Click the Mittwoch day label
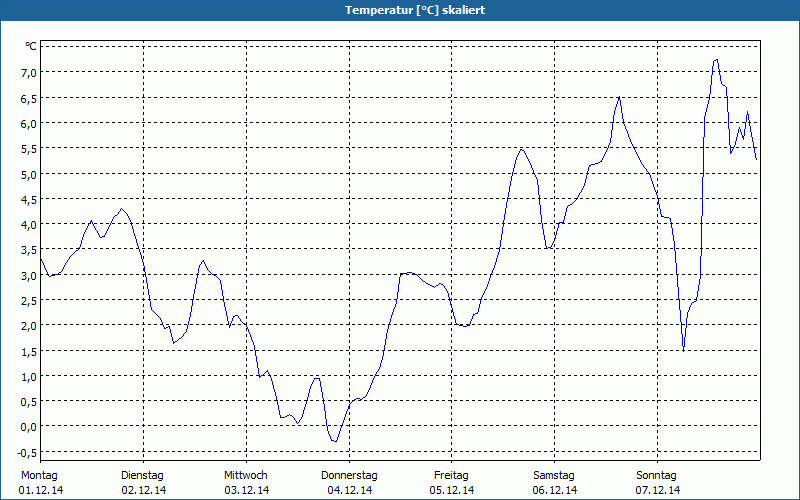This screenshot has width=800, height=500. (246, 475)
